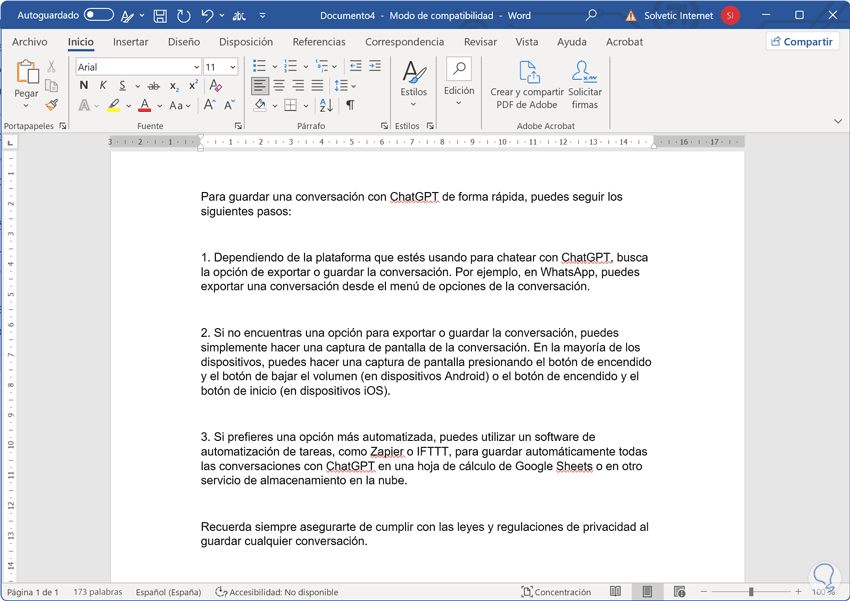The image size is (850, 601).
Task: Select align left paragraph alignment
Action: 260,86
